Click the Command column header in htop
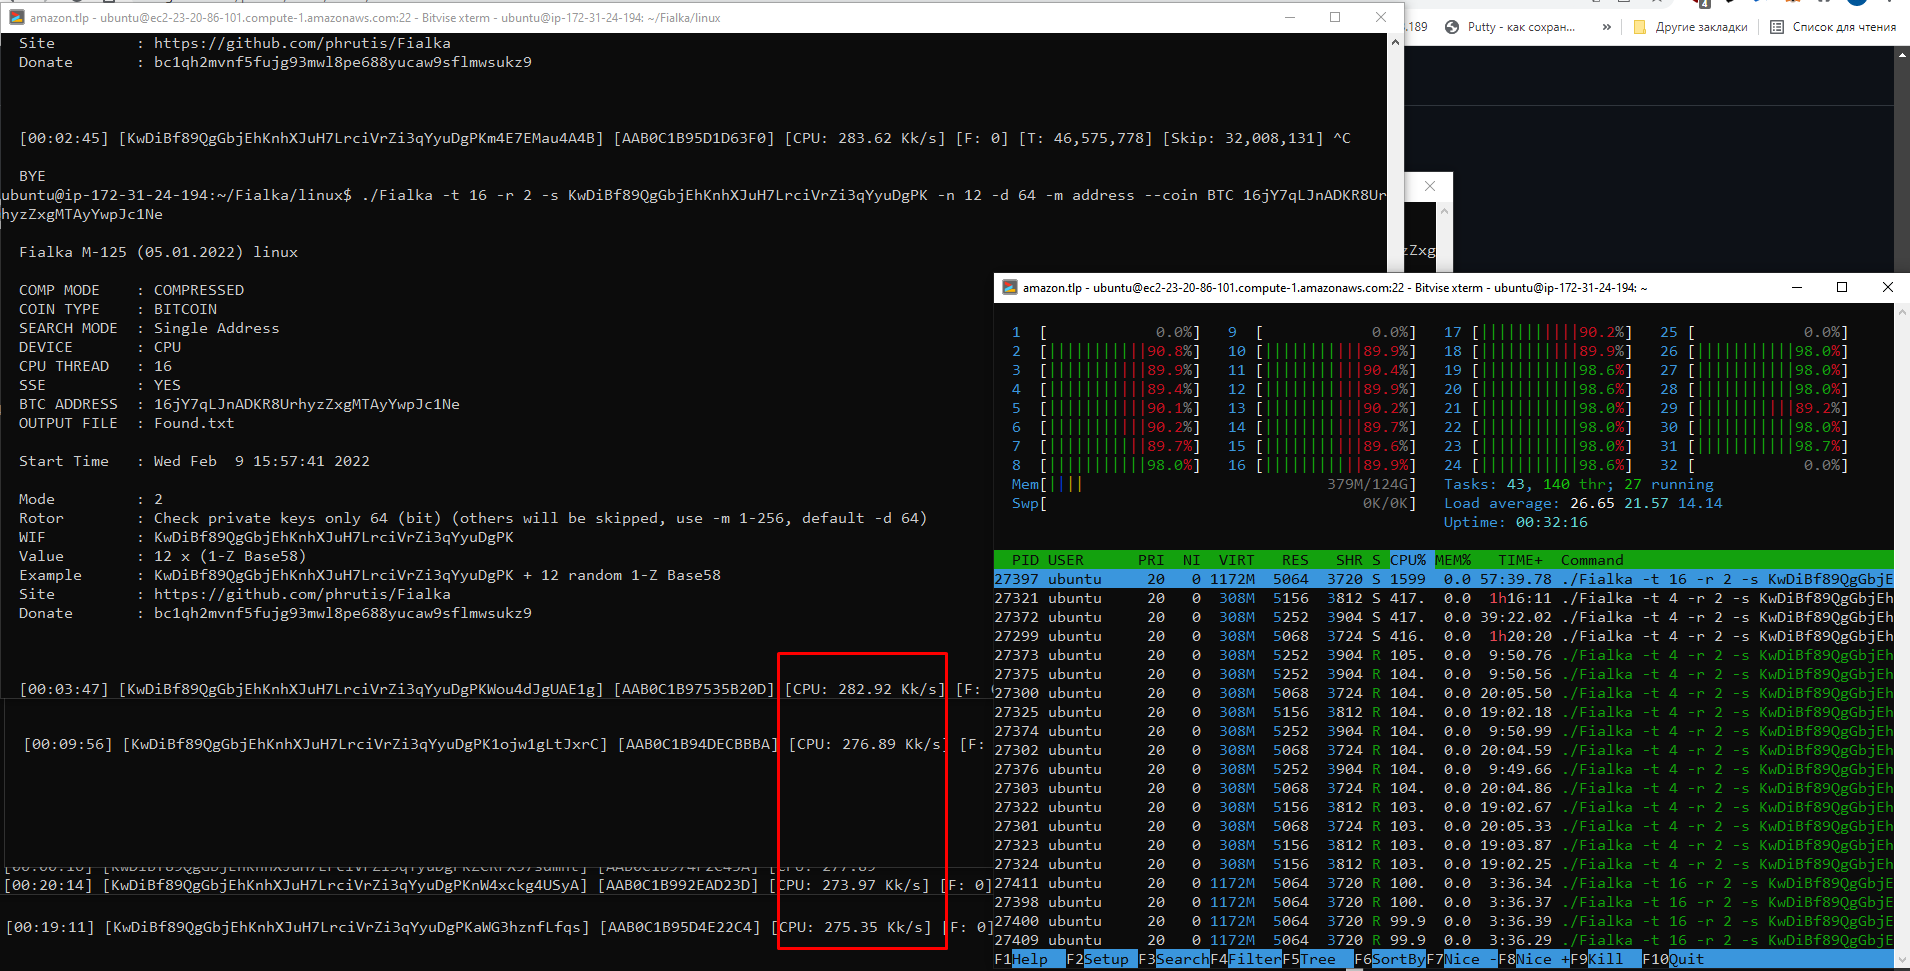 pyautogui.click(x=1592, y=560)
